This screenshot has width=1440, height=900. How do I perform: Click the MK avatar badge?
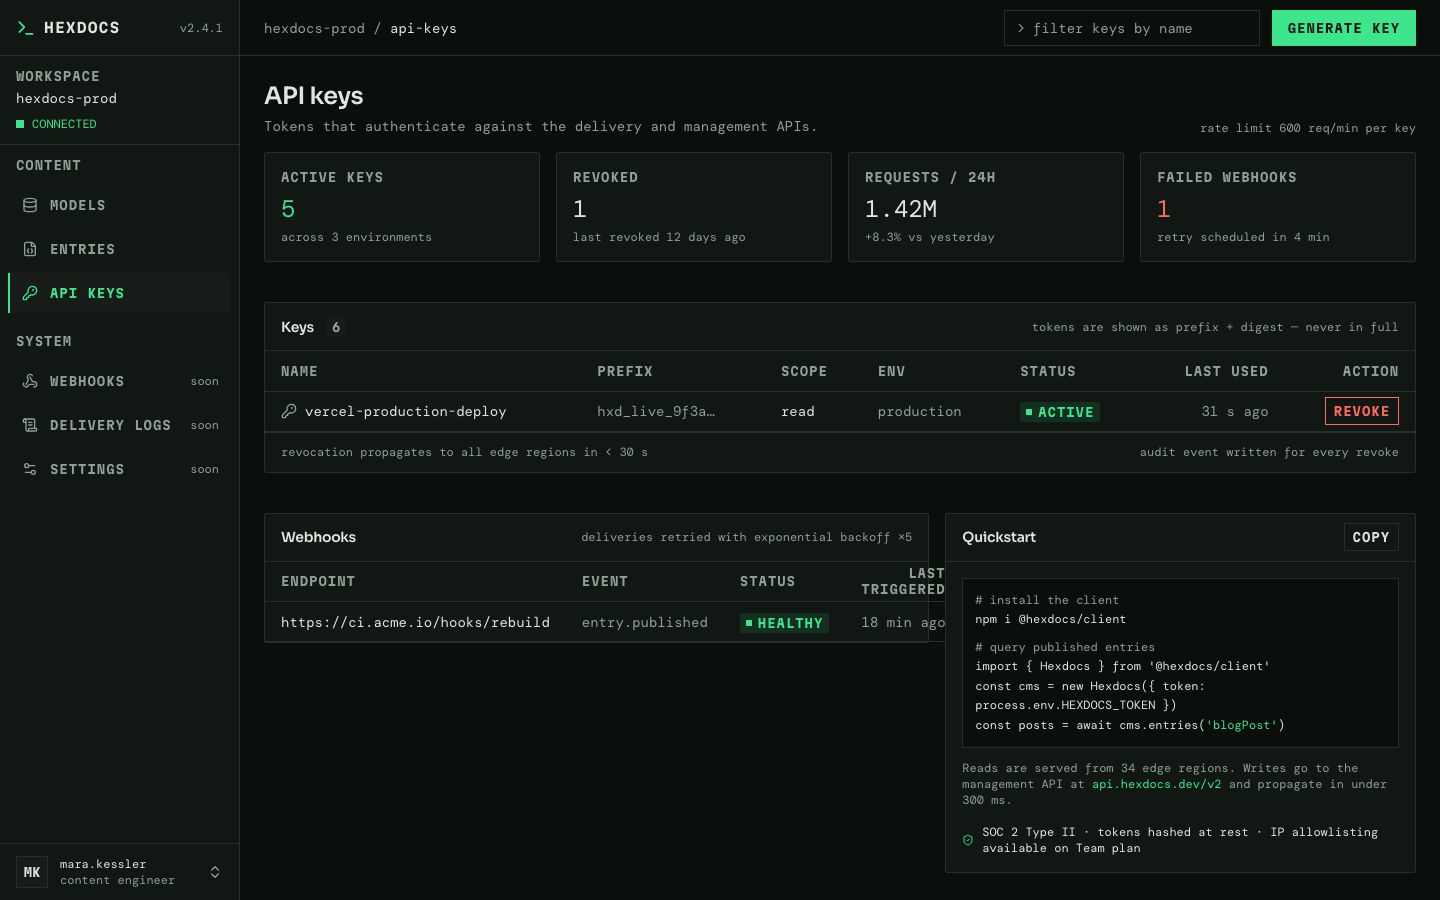tap(32, 872)
